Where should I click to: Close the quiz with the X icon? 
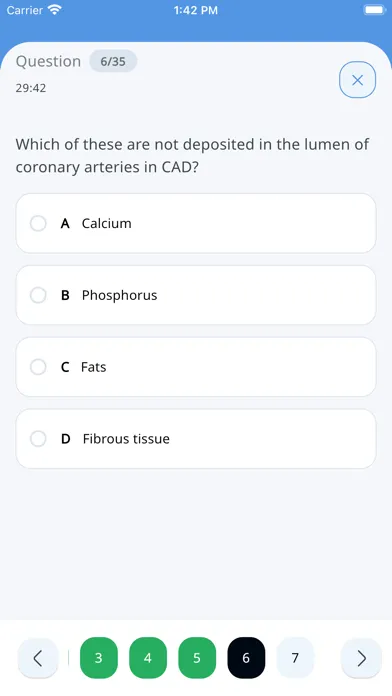tap(357, 80)
